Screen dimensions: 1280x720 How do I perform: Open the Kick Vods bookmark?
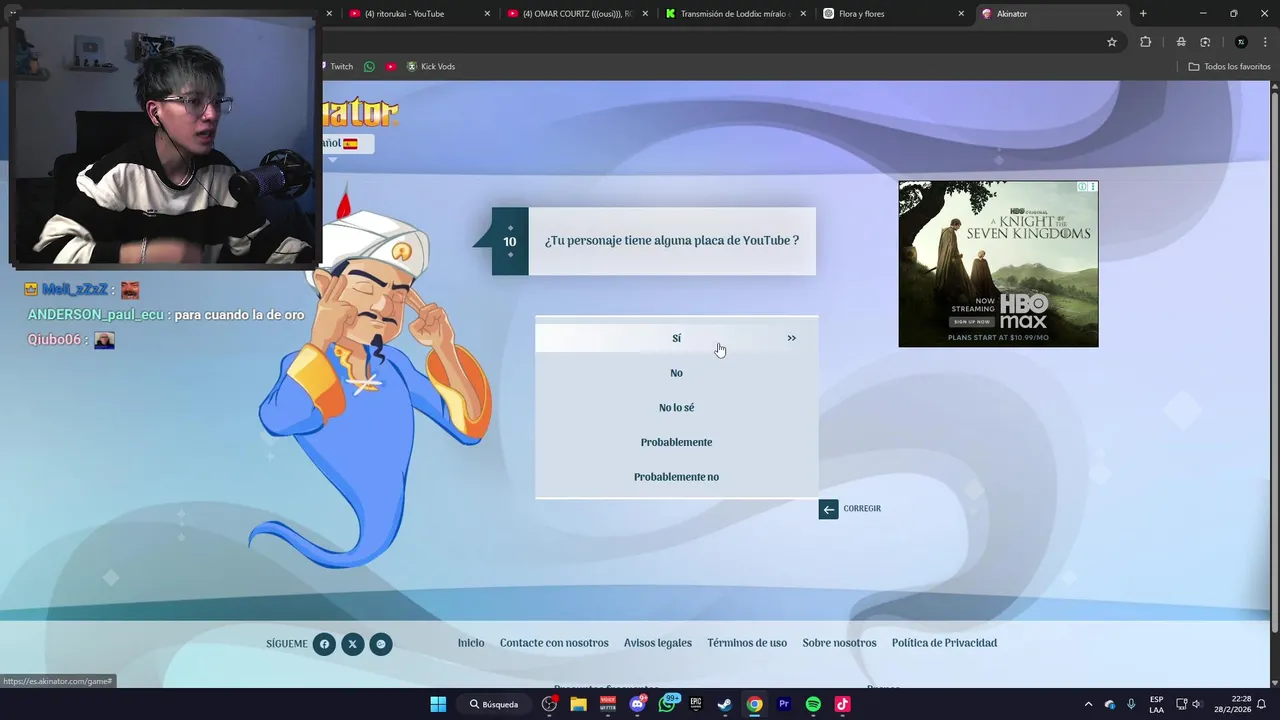431,67
